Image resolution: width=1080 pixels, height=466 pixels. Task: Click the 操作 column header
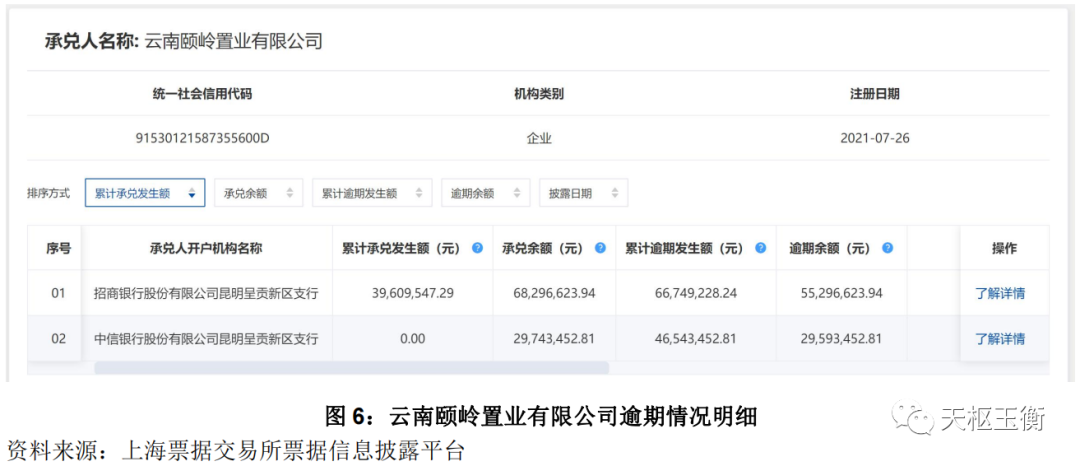pos(1003,248)
